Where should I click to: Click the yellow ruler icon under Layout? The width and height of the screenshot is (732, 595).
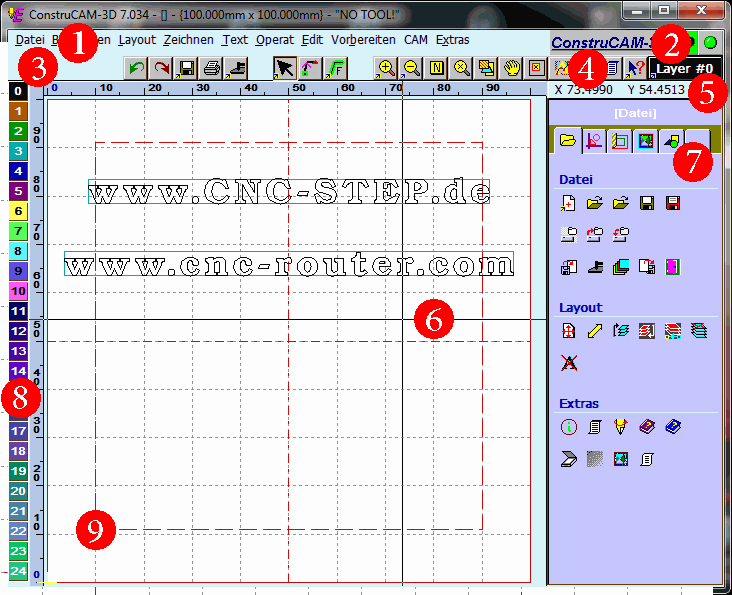click(594, 331)
